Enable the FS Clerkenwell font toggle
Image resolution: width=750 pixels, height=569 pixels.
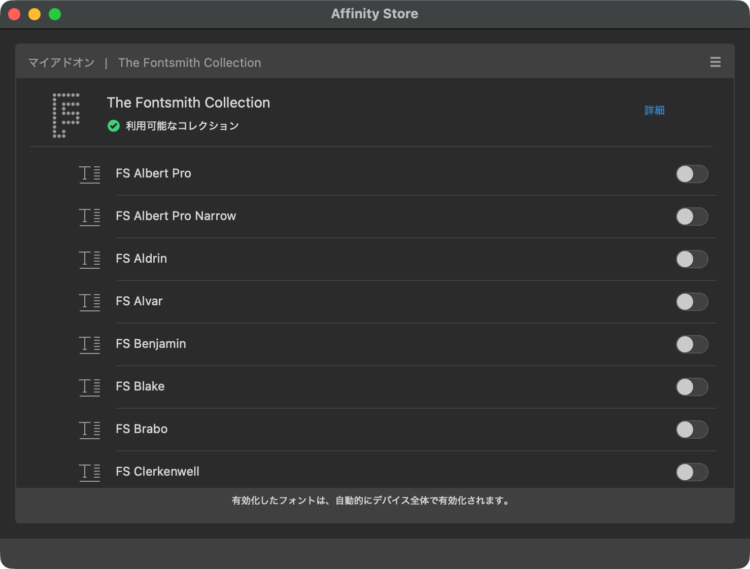coord(691,472)
